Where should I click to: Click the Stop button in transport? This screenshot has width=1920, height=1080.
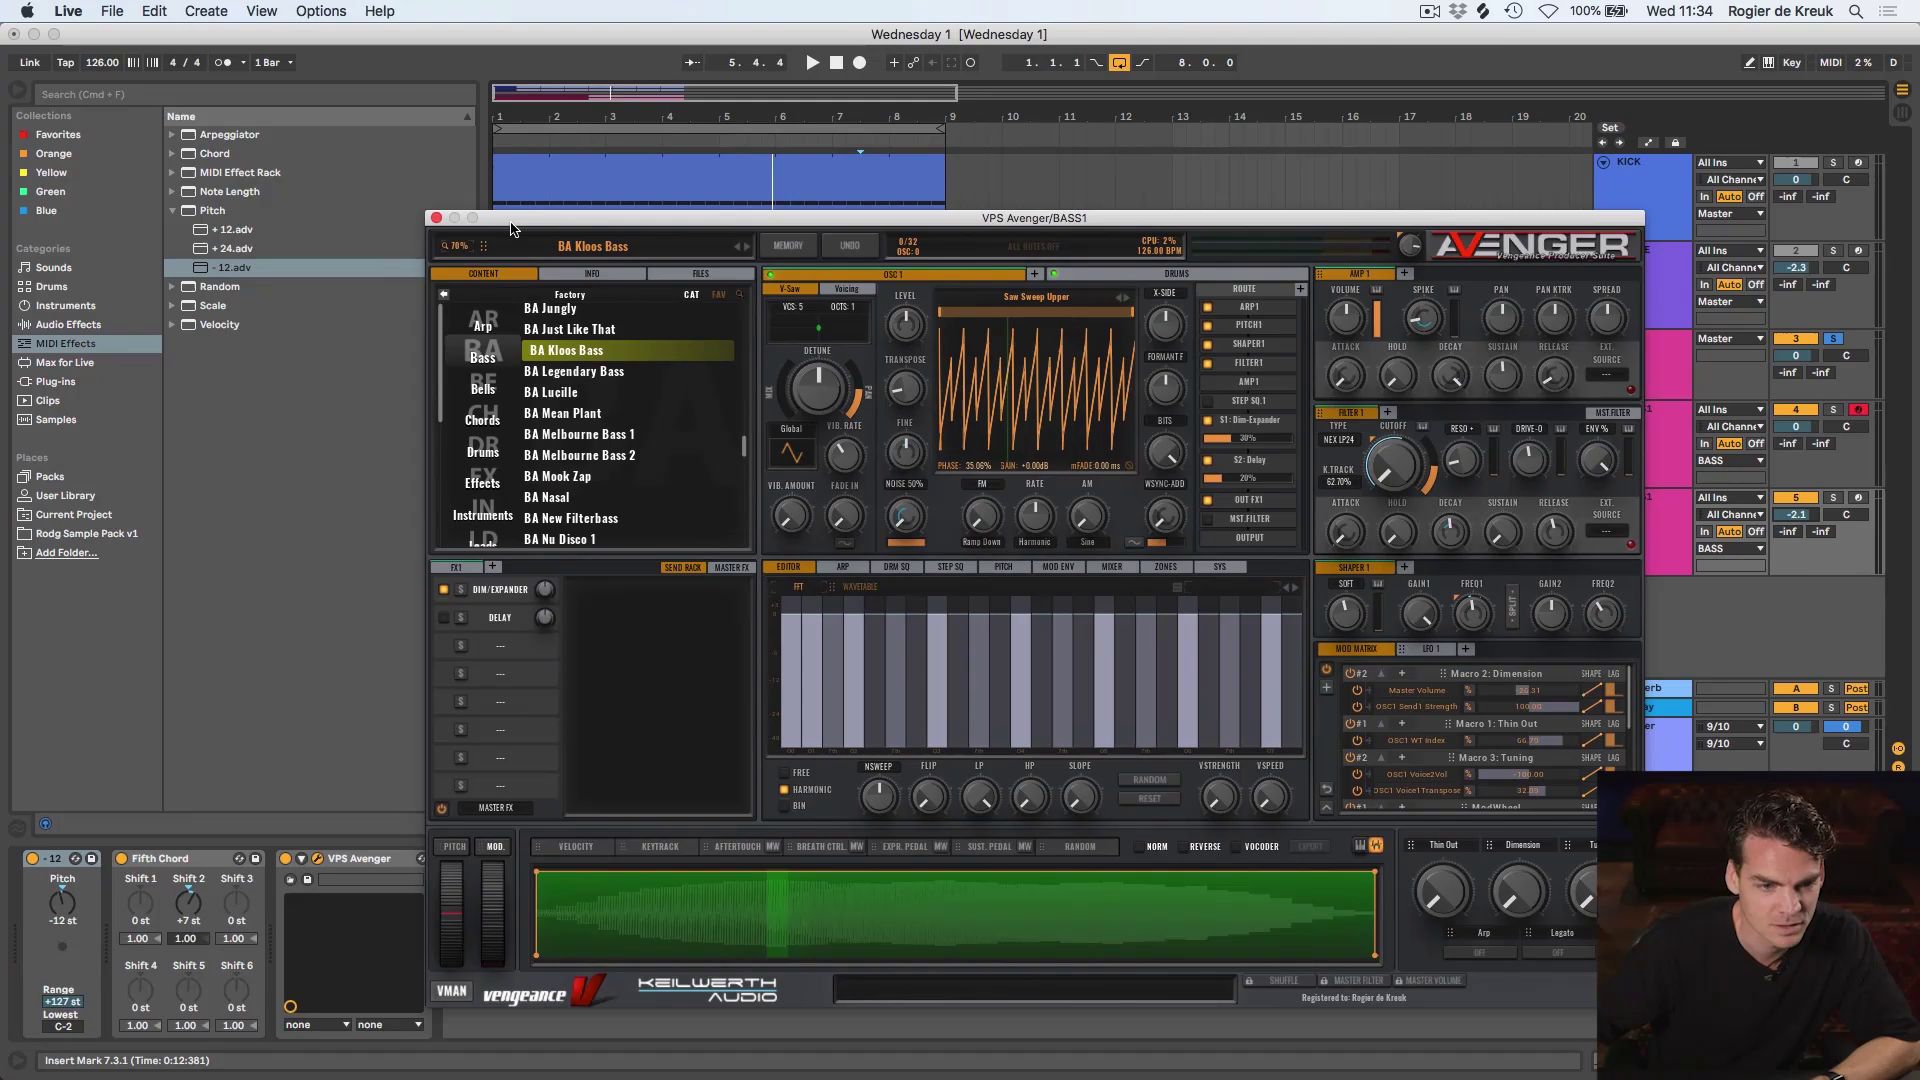coord(836,62)
